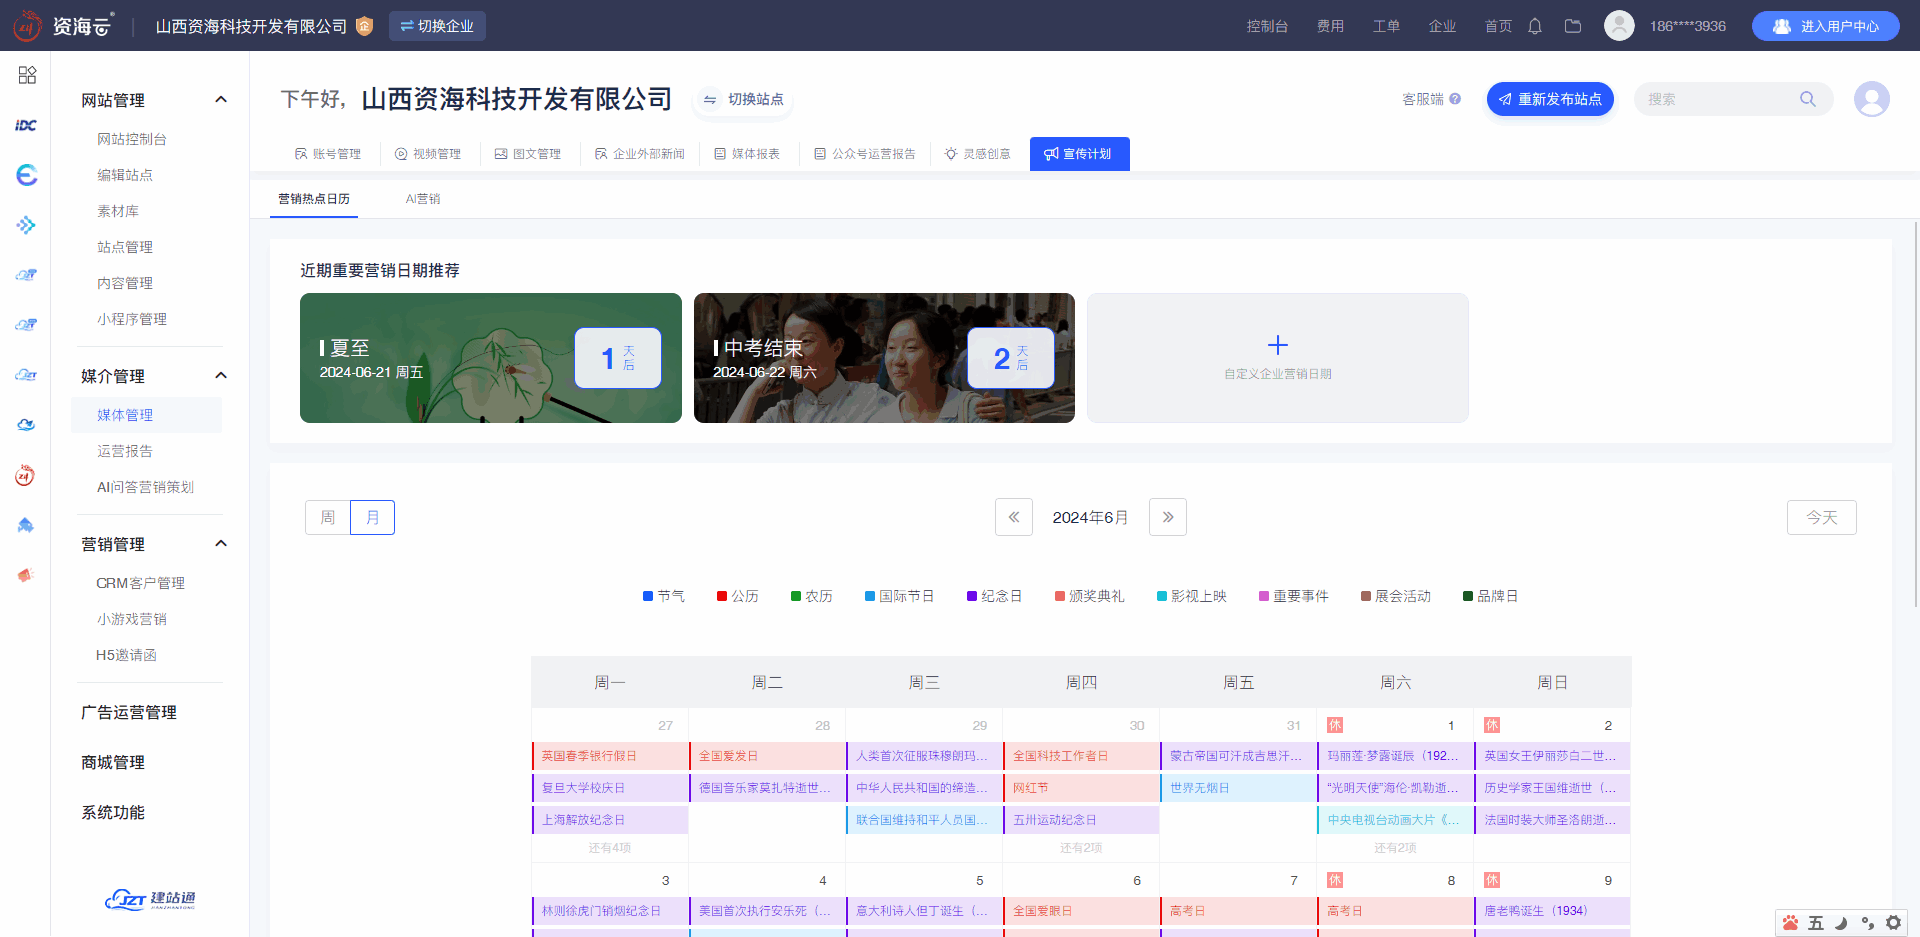Toggle the 国际节日 legend filter
Screen dimensions: 1920x937
pos(899,596)
